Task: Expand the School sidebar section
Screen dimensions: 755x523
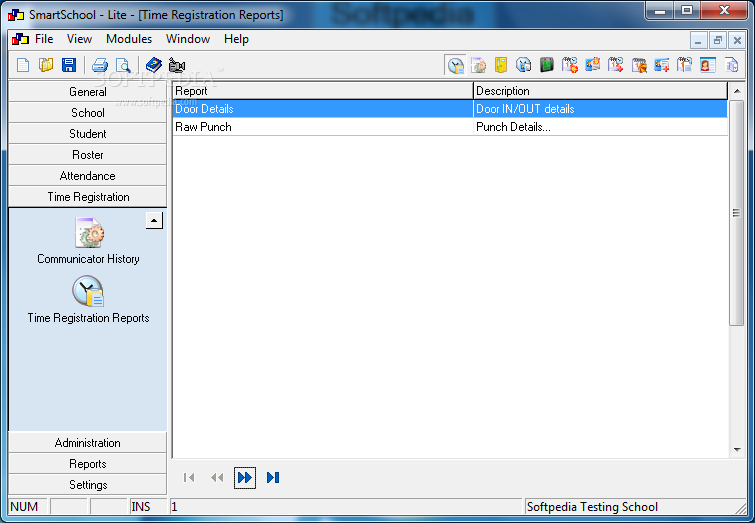Action: [x=88, y=113]
